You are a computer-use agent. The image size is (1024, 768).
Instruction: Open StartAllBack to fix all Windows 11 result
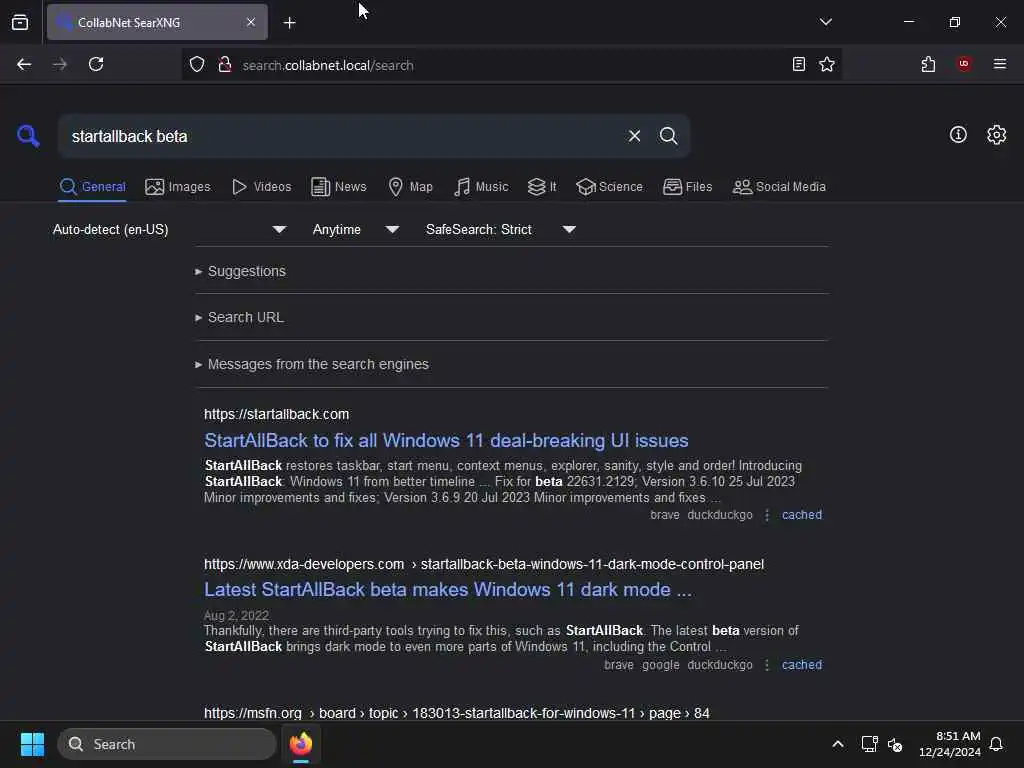[446, 441]
